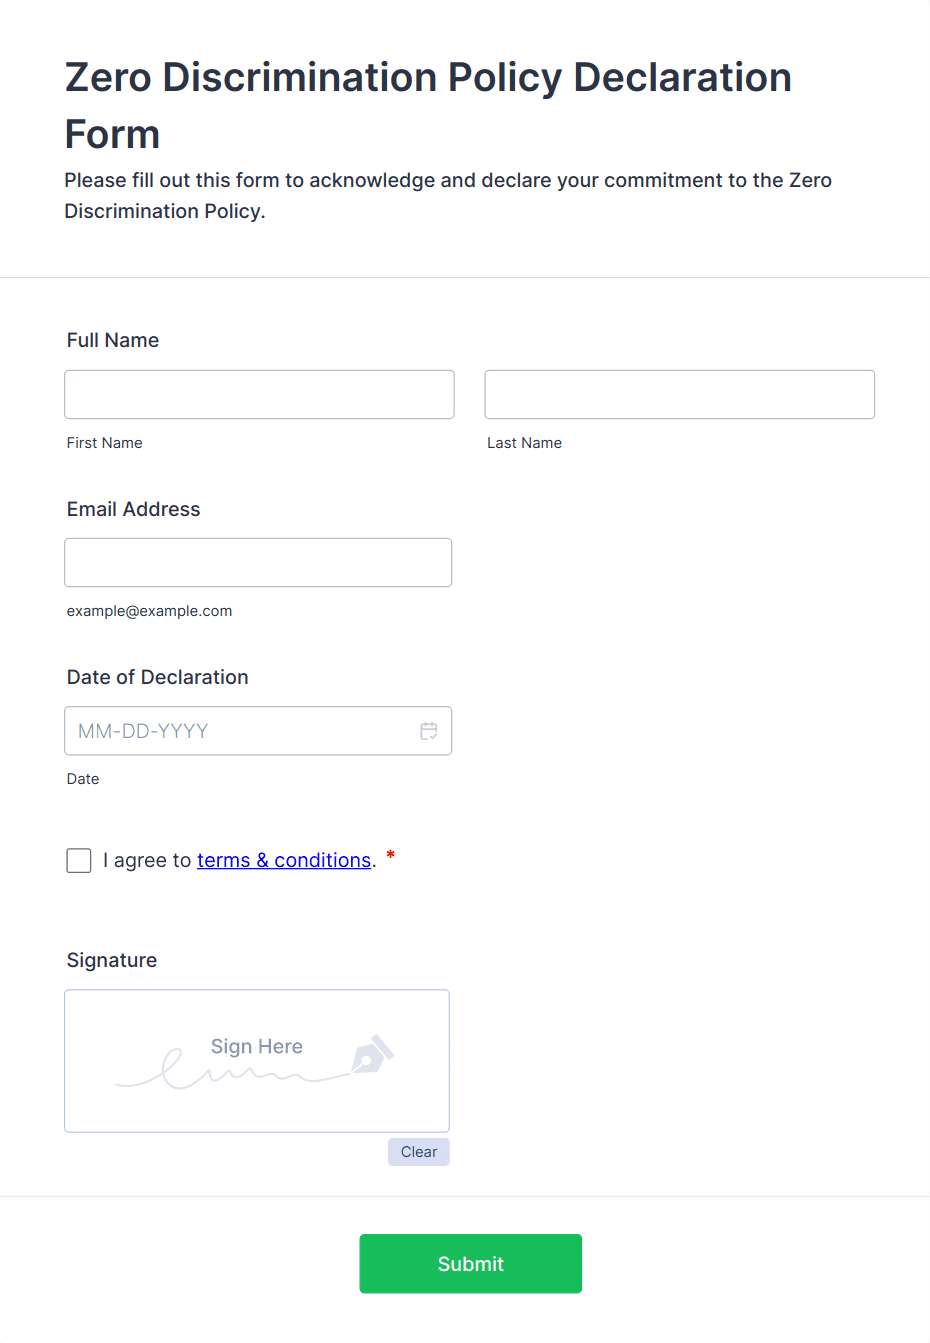Focus the First Name input field
The height and width of the screenshot is (1343, 930).
[x=259, y=394]
